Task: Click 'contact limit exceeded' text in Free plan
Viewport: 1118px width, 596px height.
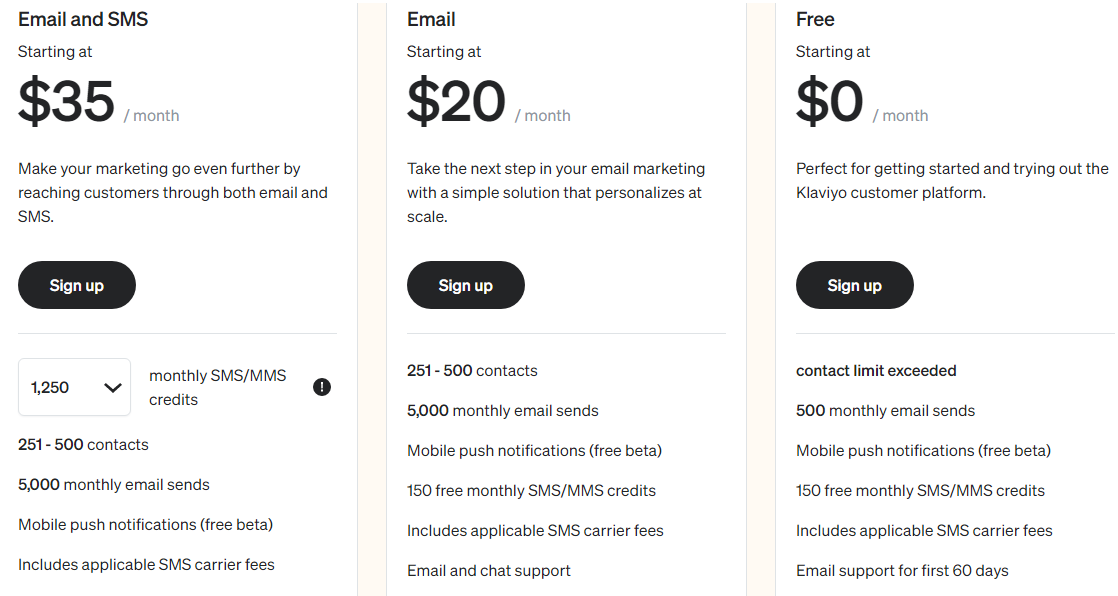Action: click(x=876, y=371)
